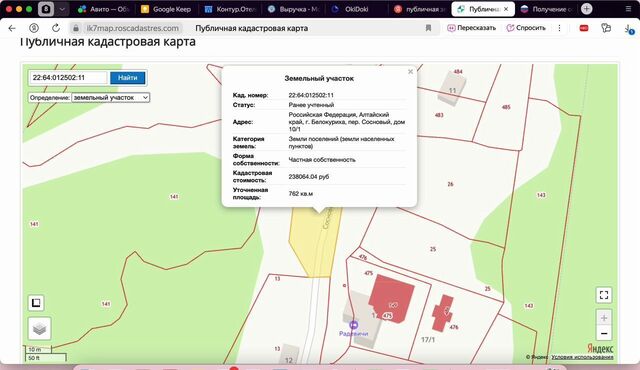Image resolution: width=640 pixels, height=370 pixels.
Task: Open a new browser tab
Action: [587, 9]
